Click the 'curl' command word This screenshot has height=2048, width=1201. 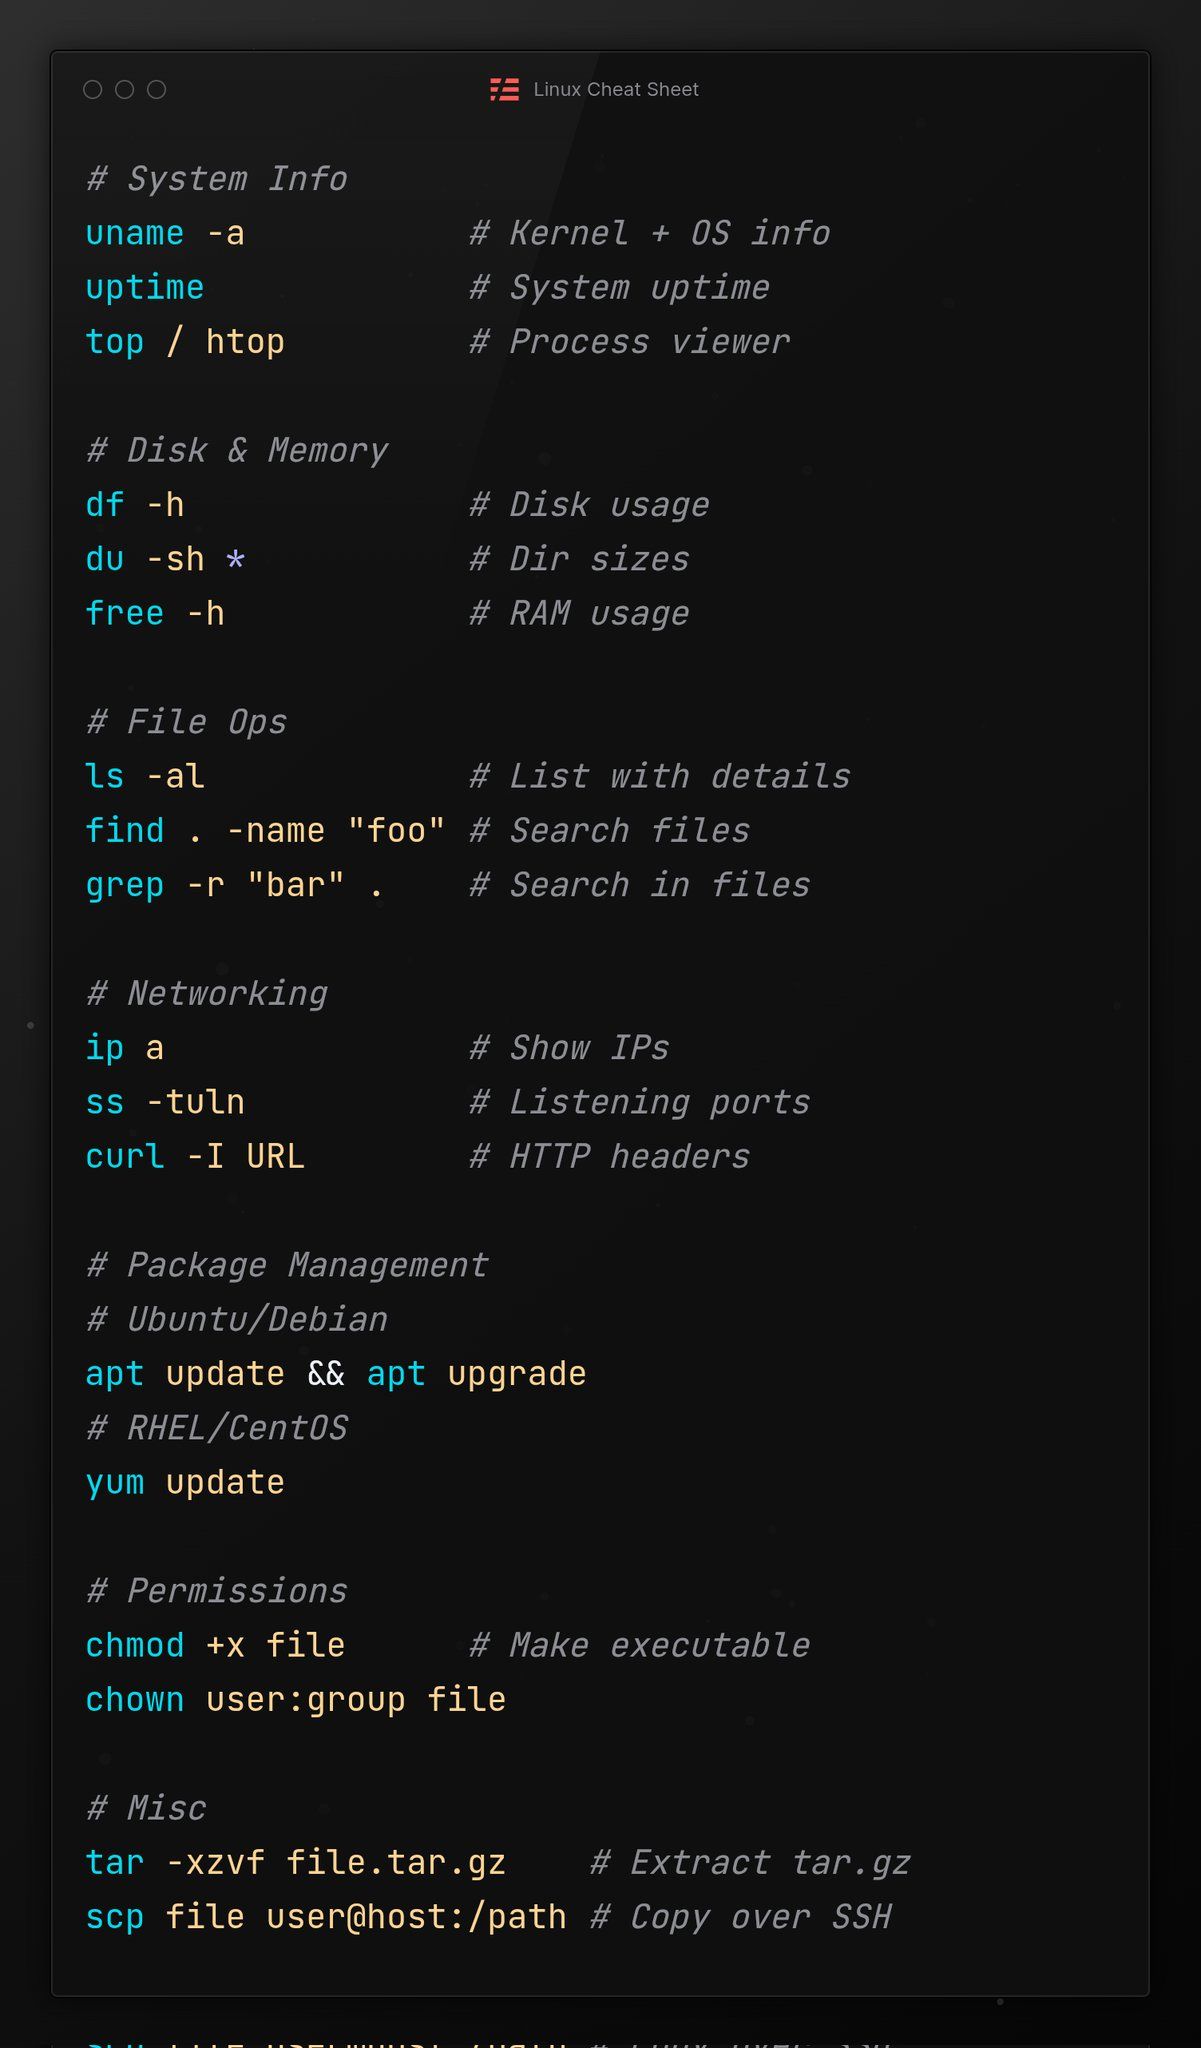125,1157
